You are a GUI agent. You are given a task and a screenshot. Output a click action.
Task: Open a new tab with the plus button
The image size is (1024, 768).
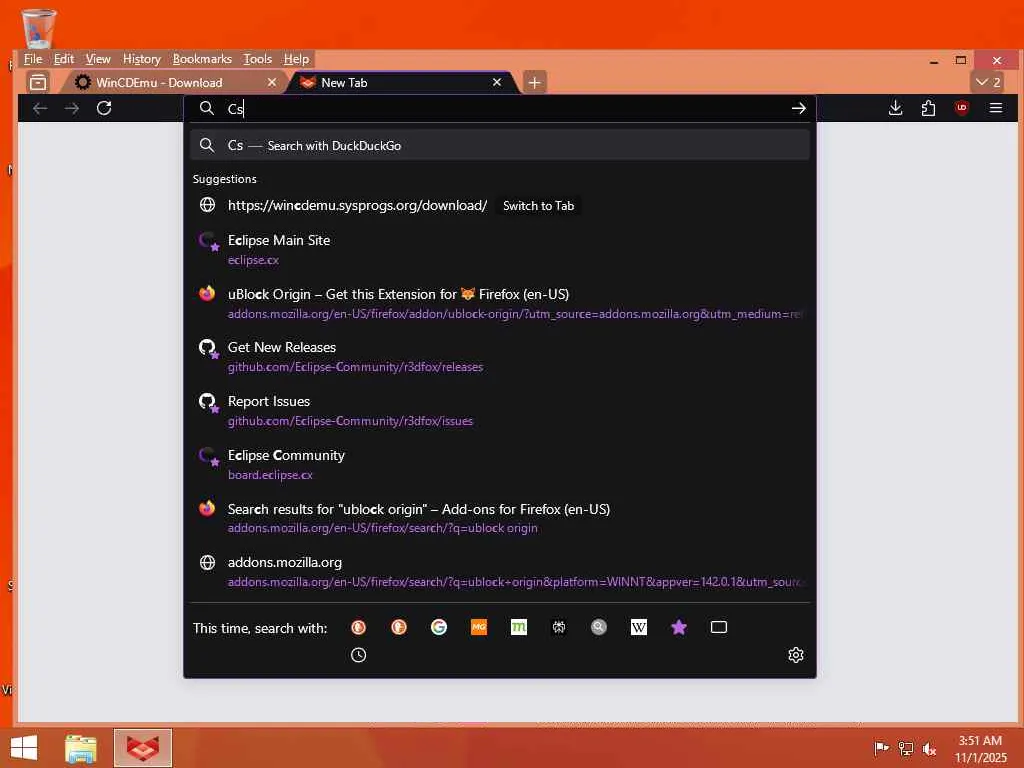pyautogui.click(x=534, y=82)
